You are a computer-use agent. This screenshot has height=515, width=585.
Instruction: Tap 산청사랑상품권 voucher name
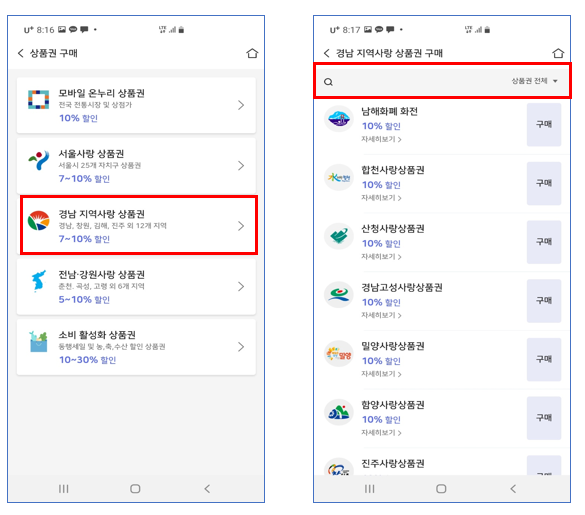(x=393, y=228)
